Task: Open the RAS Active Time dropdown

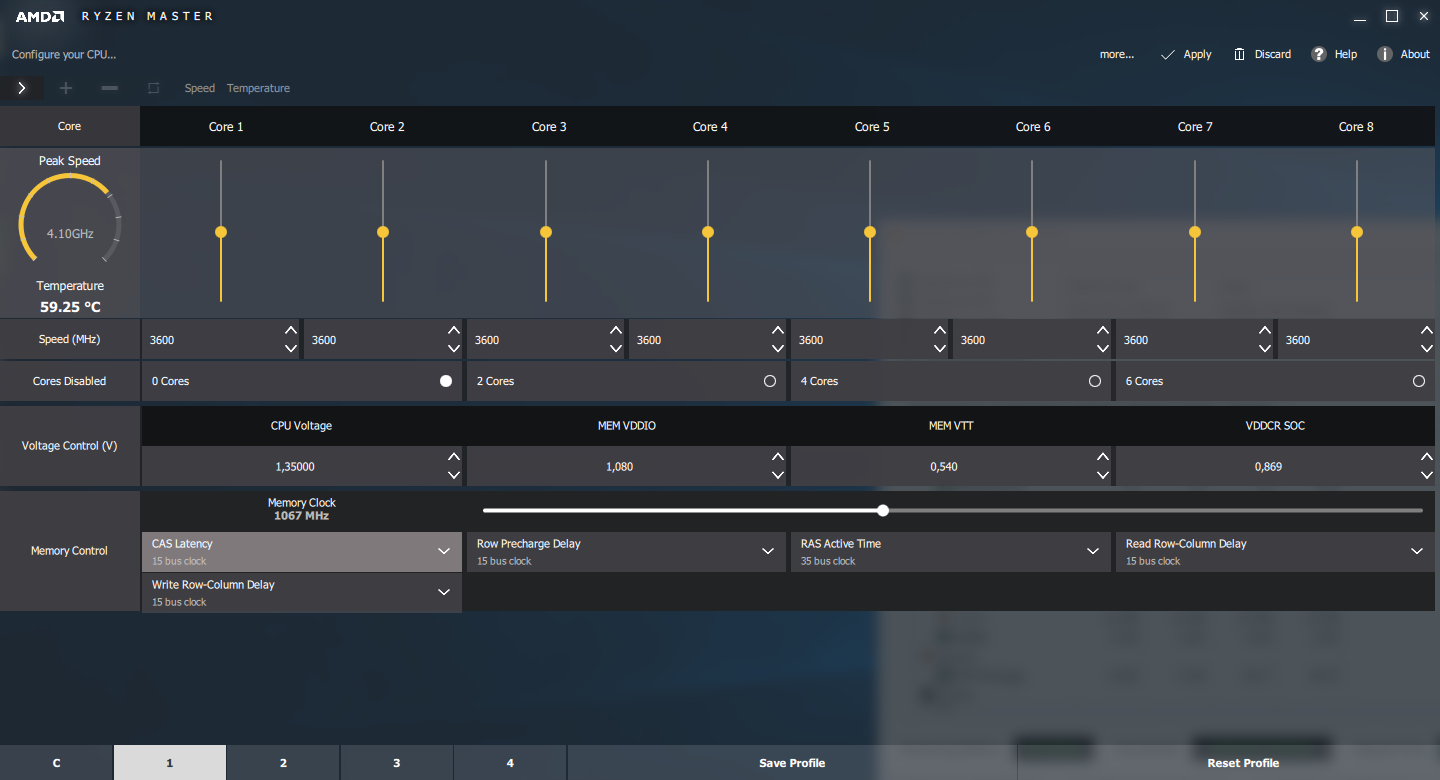Action: click(x=951, y=552)
